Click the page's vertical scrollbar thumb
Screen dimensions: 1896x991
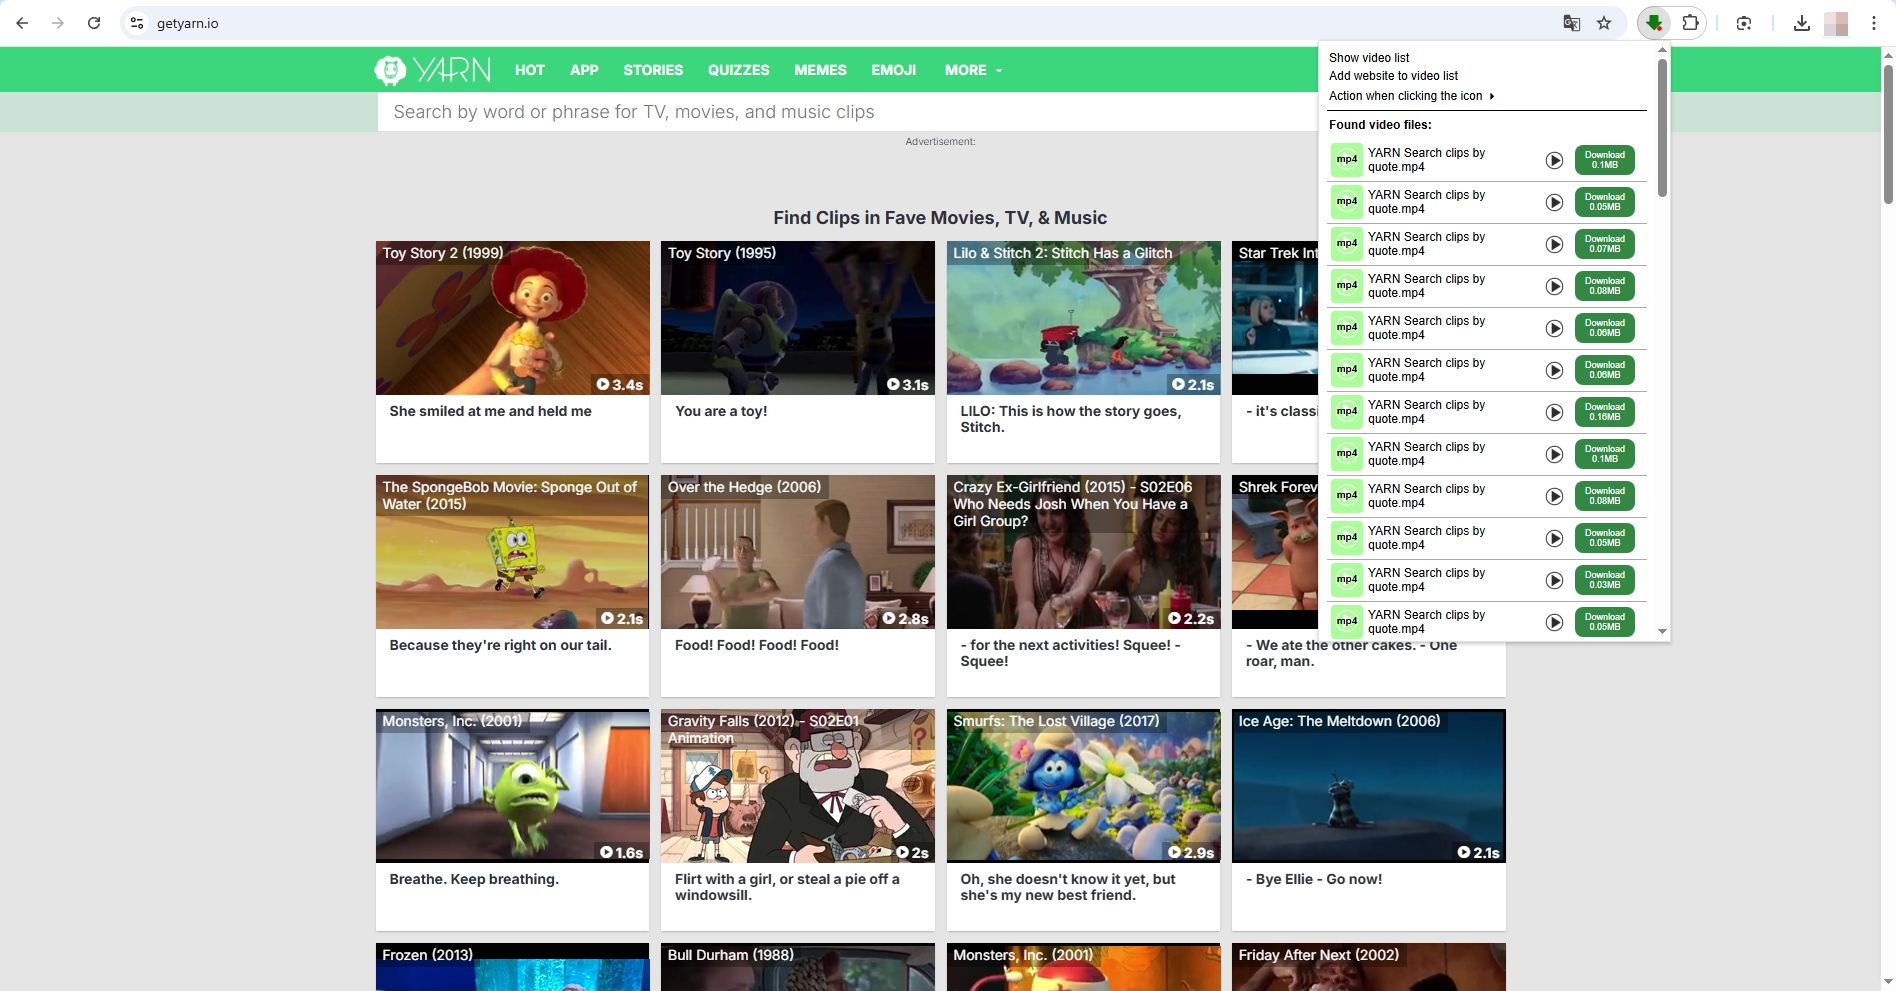1888,134
